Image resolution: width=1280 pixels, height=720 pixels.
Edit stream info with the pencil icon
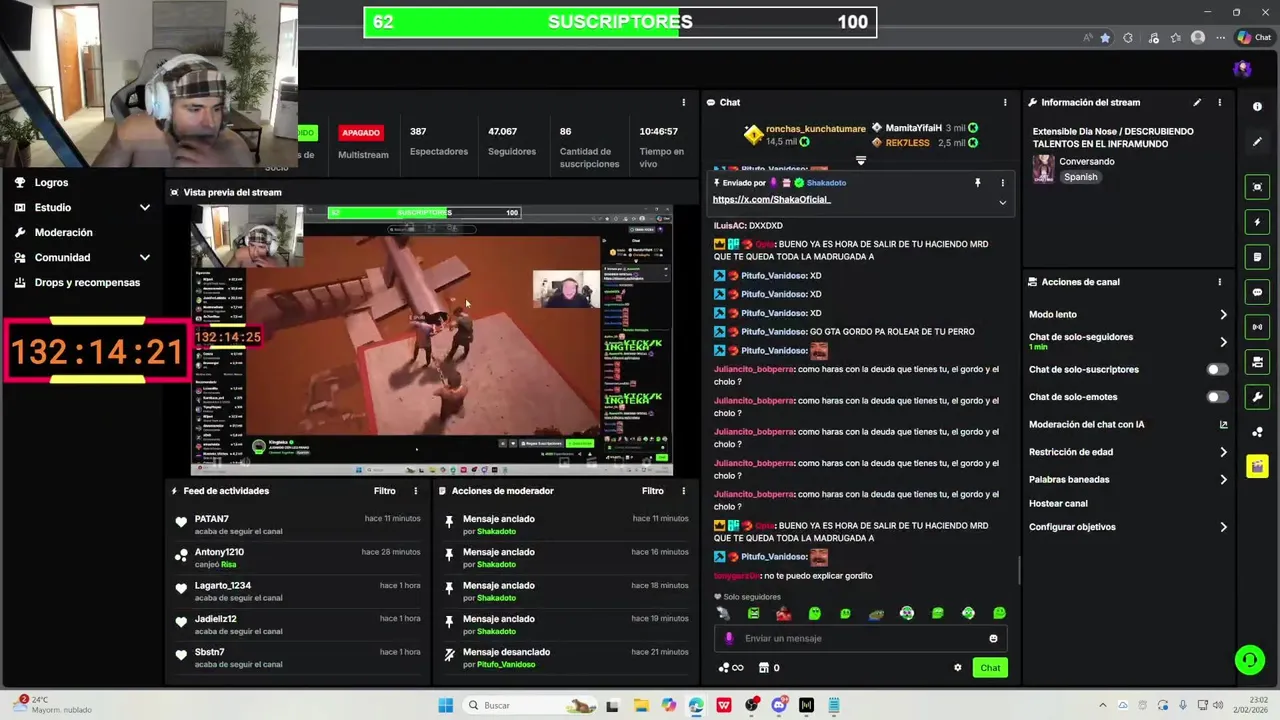pos(1197,102)
